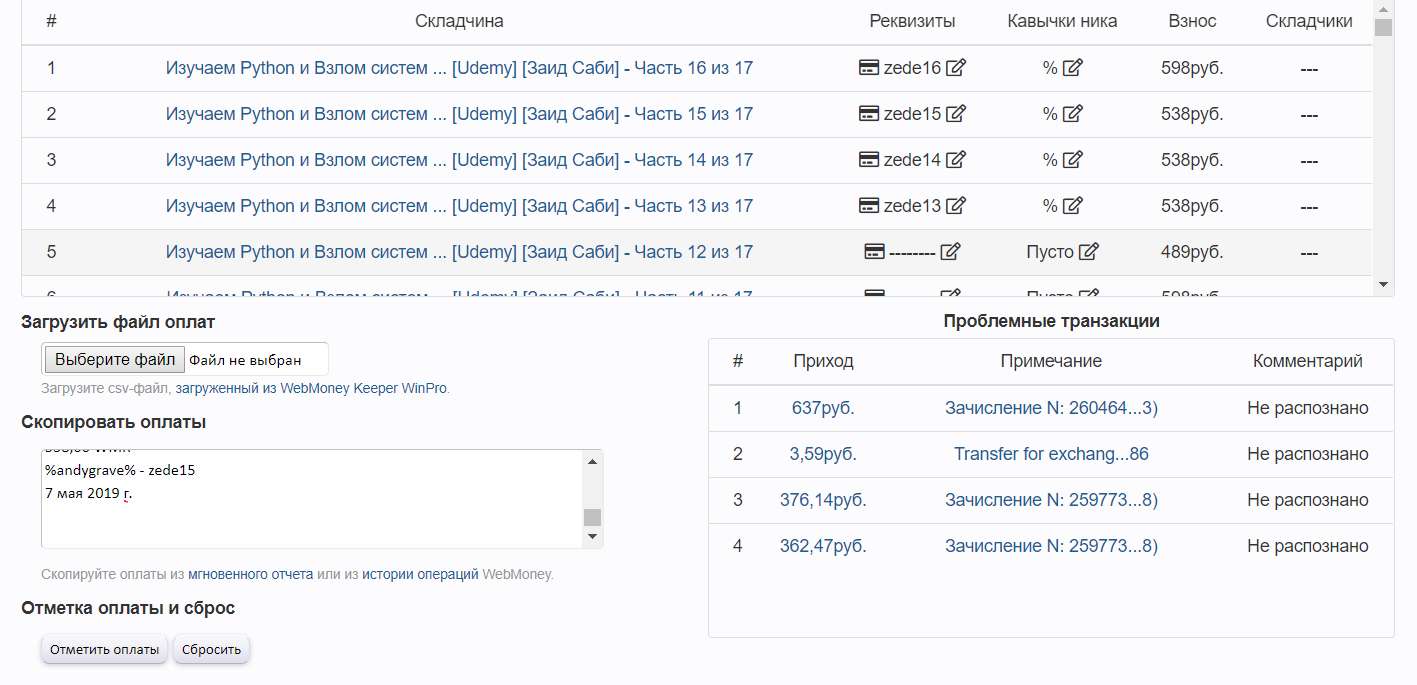Edit 'Пусто' quotes icon in row 5
The height and width of the screenshot is (685, 1417).
click(x=1089, y=252)
